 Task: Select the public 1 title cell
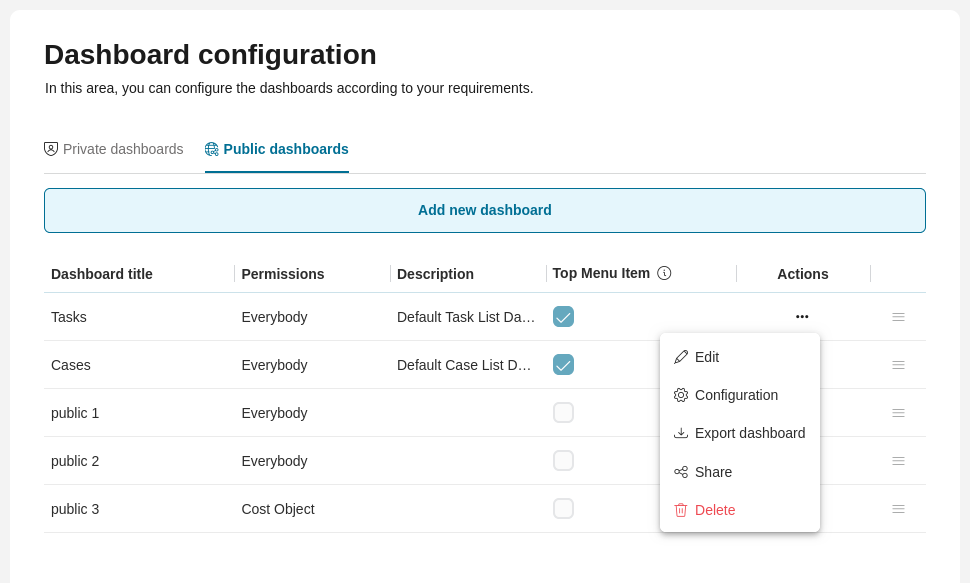pos(75,413)
